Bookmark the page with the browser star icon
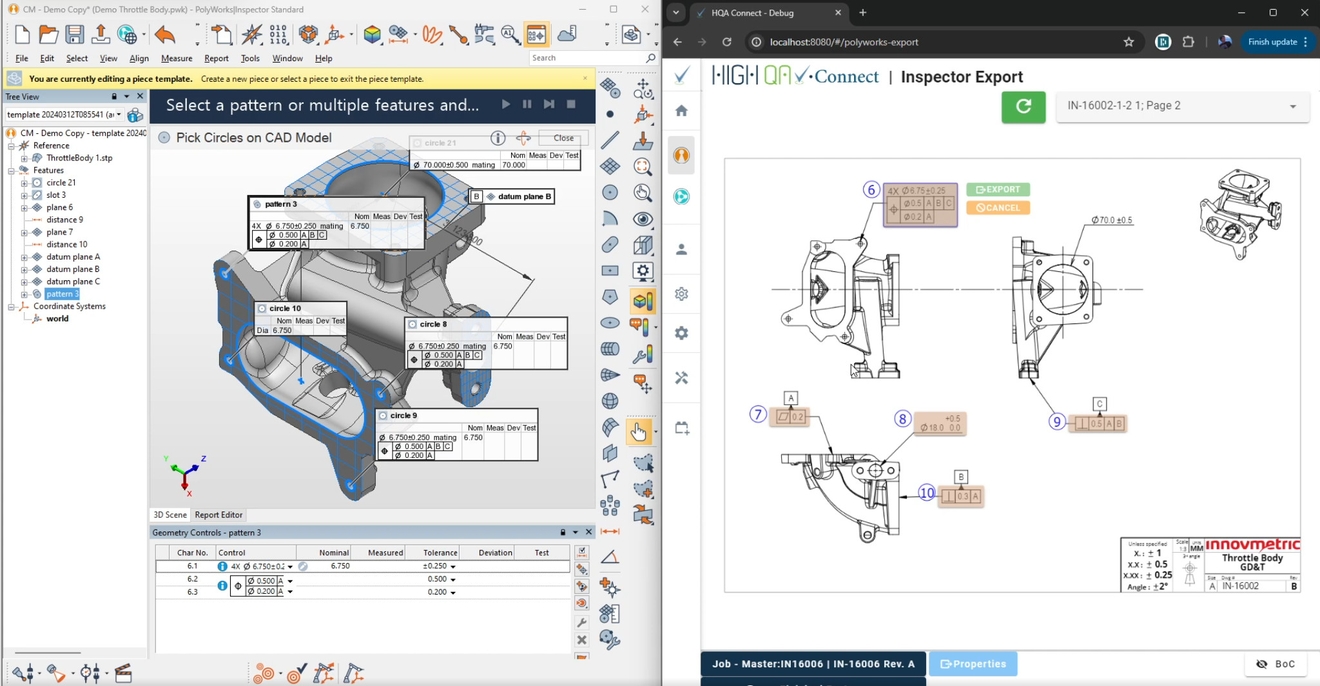 click(x=1129, y=42)
